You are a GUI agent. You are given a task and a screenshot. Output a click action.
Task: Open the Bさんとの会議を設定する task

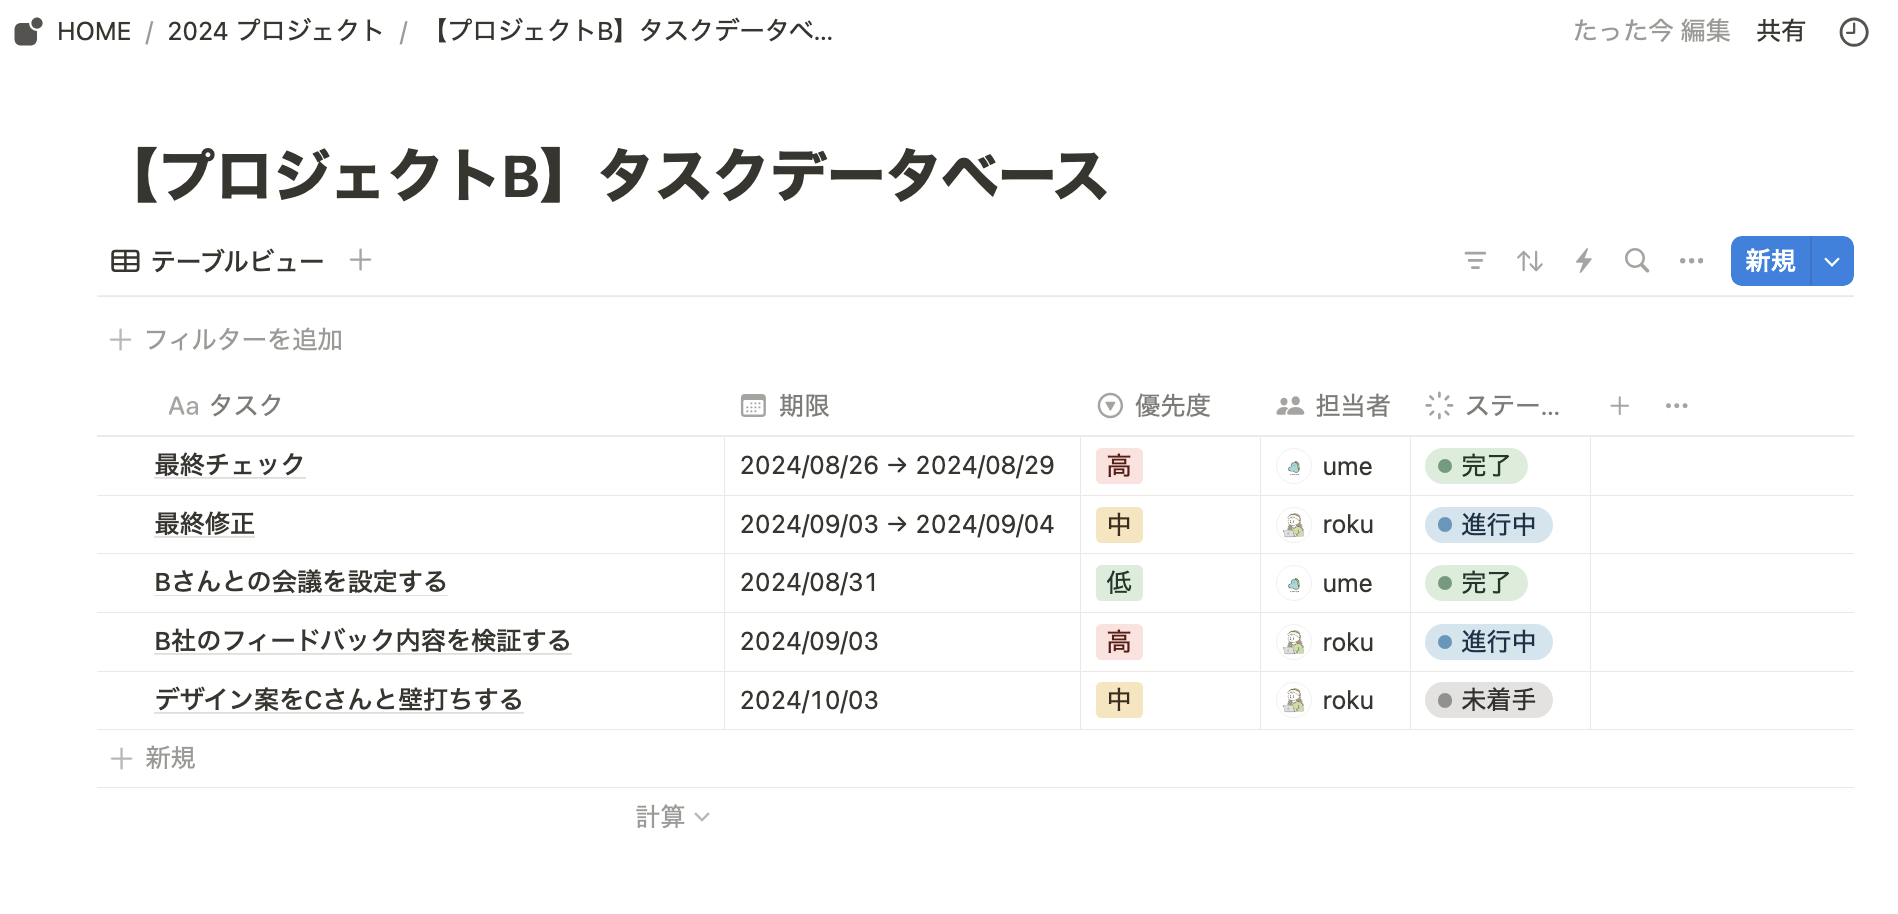click(x=300, y=582)
